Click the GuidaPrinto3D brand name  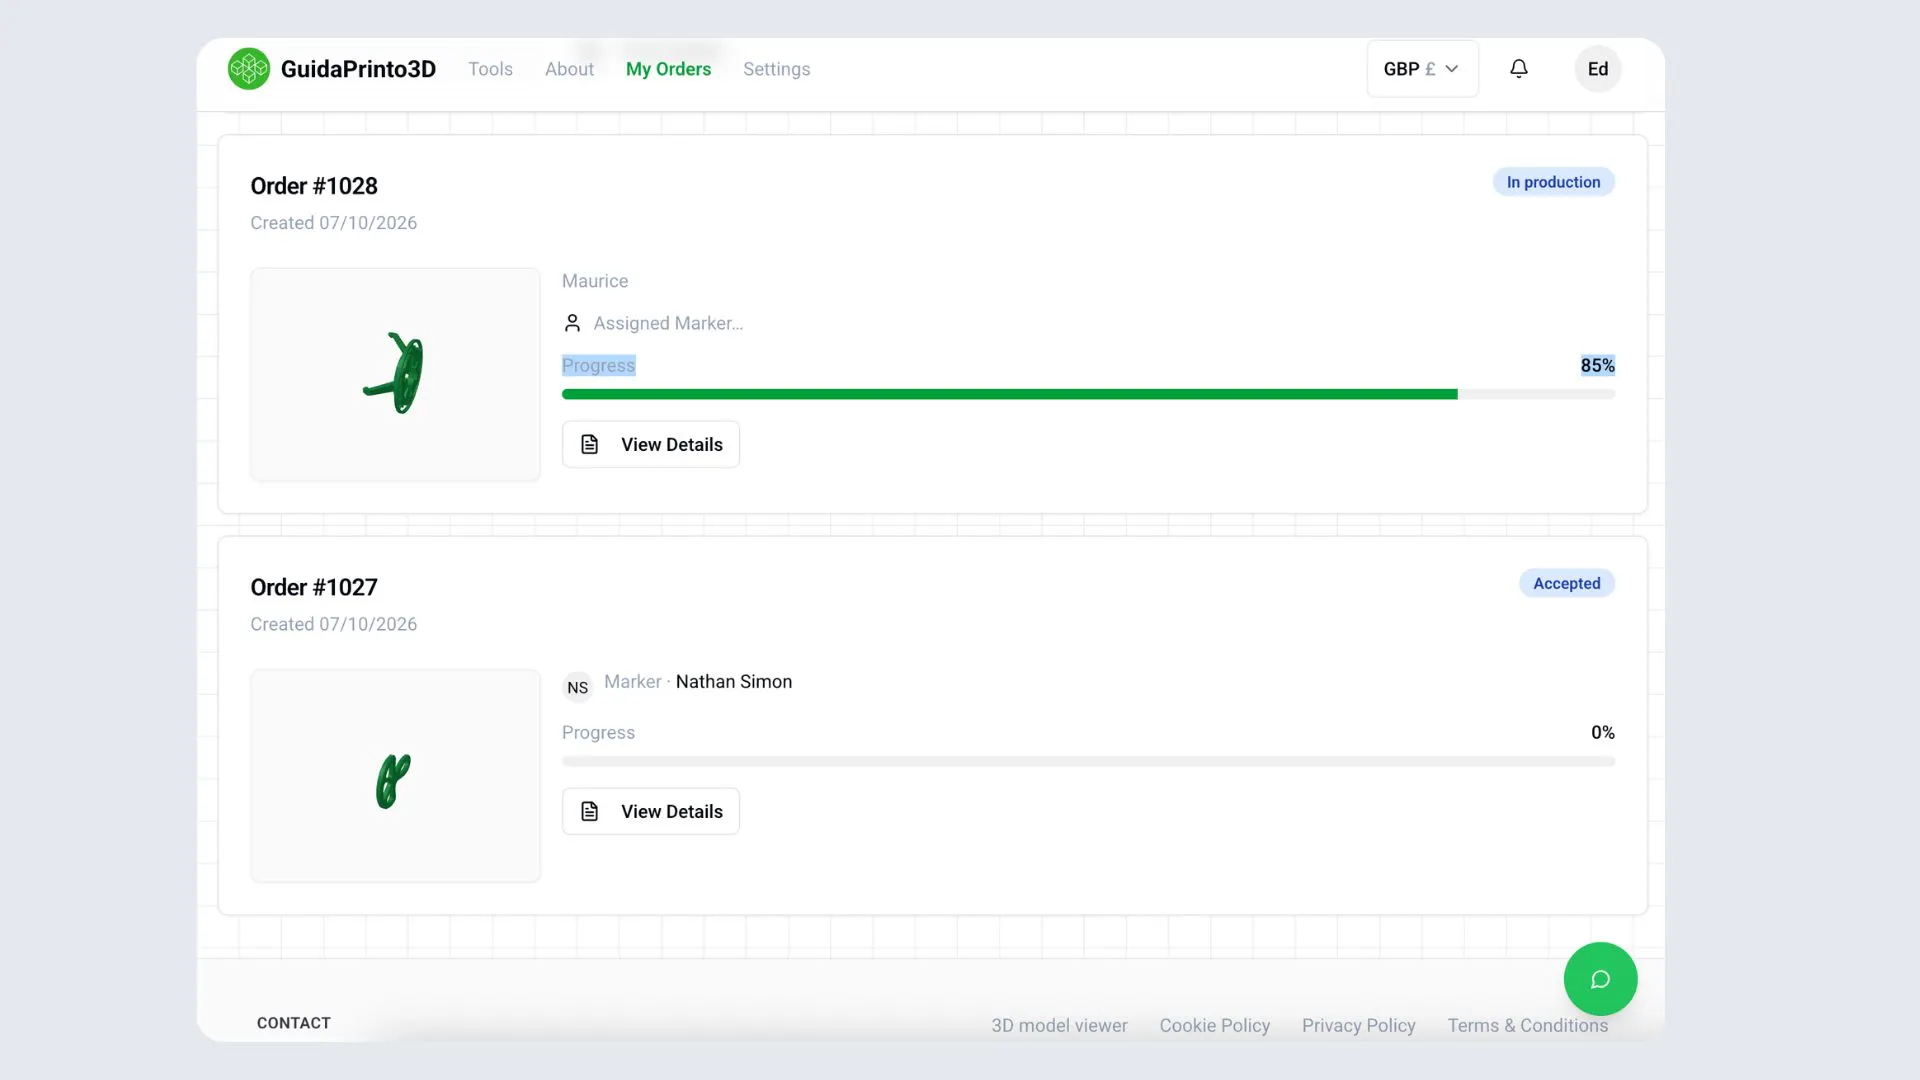coord(358,69)
